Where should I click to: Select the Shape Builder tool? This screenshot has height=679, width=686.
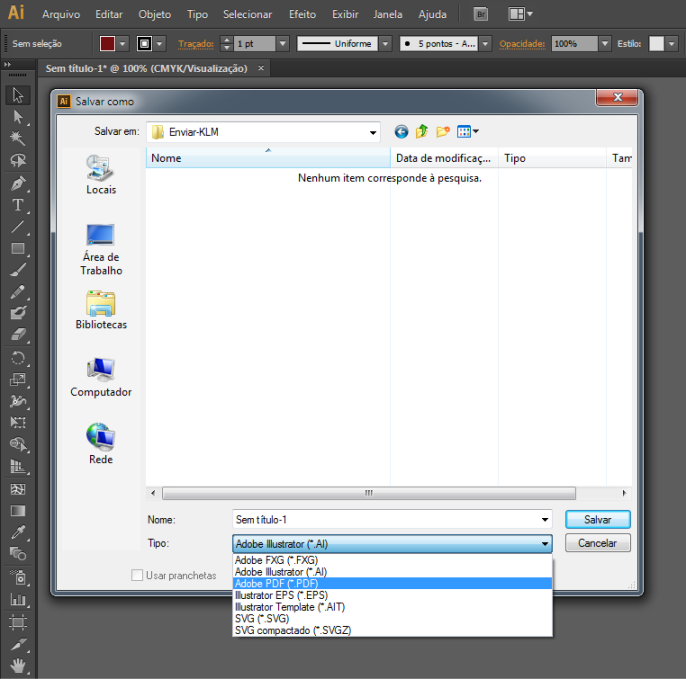[18, 444]
